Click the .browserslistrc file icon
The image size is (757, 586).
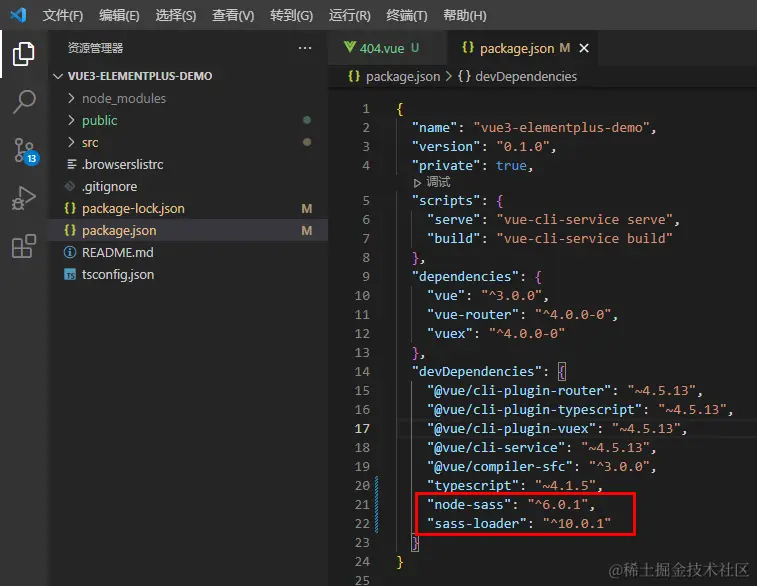(x=71, y=165)
